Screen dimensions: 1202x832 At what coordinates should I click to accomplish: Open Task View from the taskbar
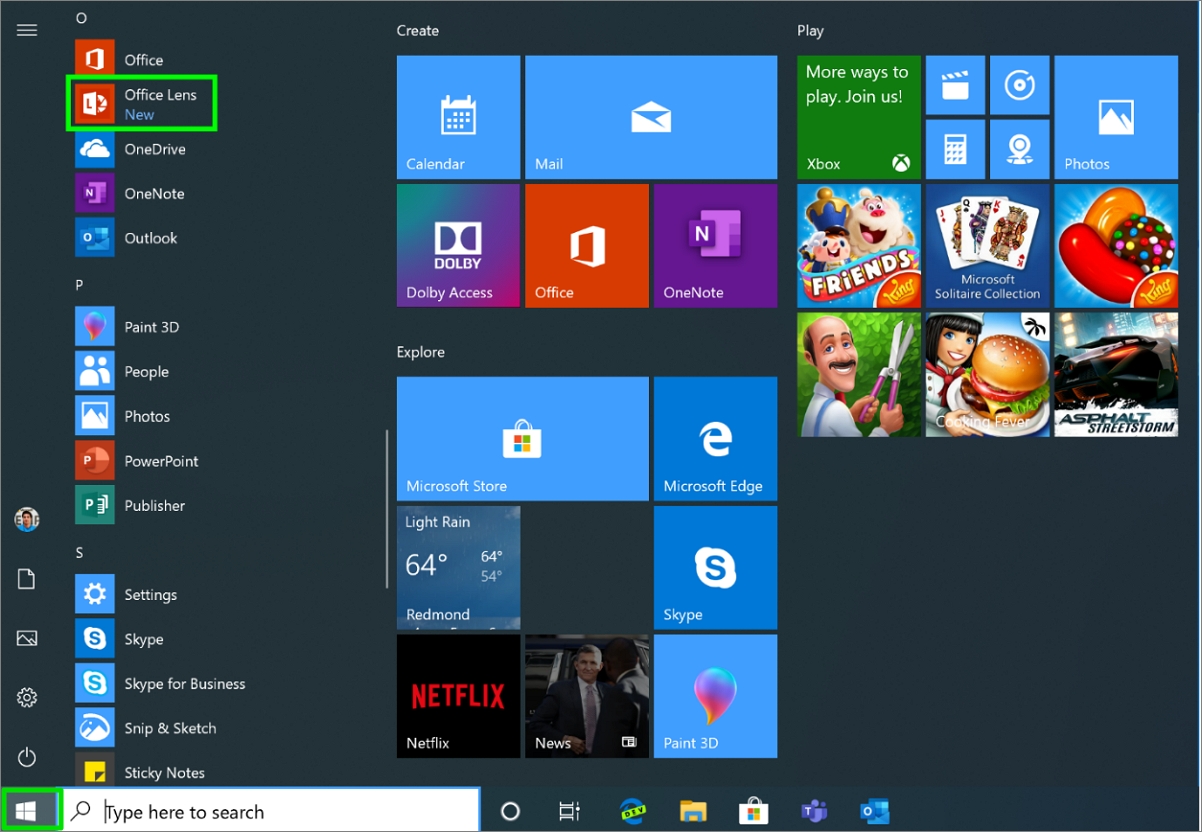pyautogui.click(x=569, y=811)
